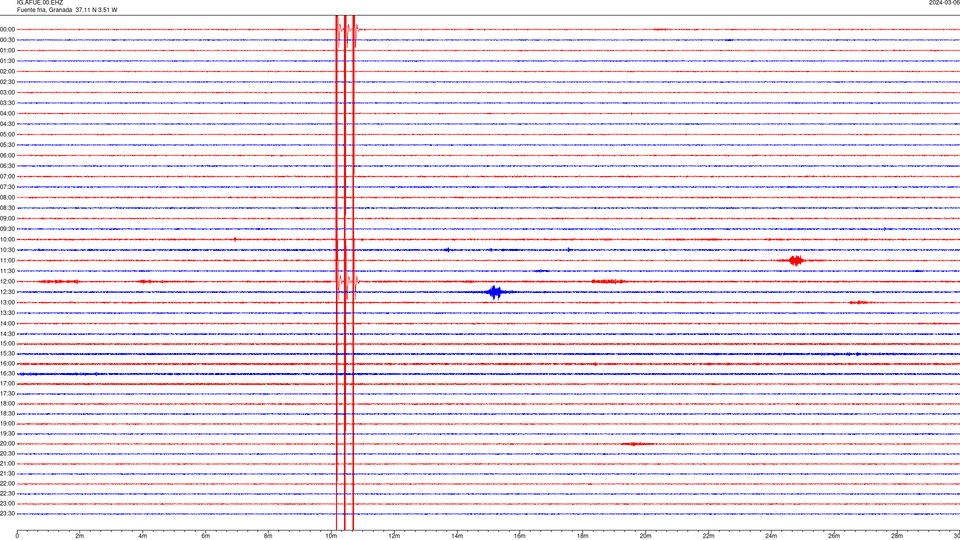Select the 14:30 time label
This screenshot has width=960, height=540.
coord(7,334)
